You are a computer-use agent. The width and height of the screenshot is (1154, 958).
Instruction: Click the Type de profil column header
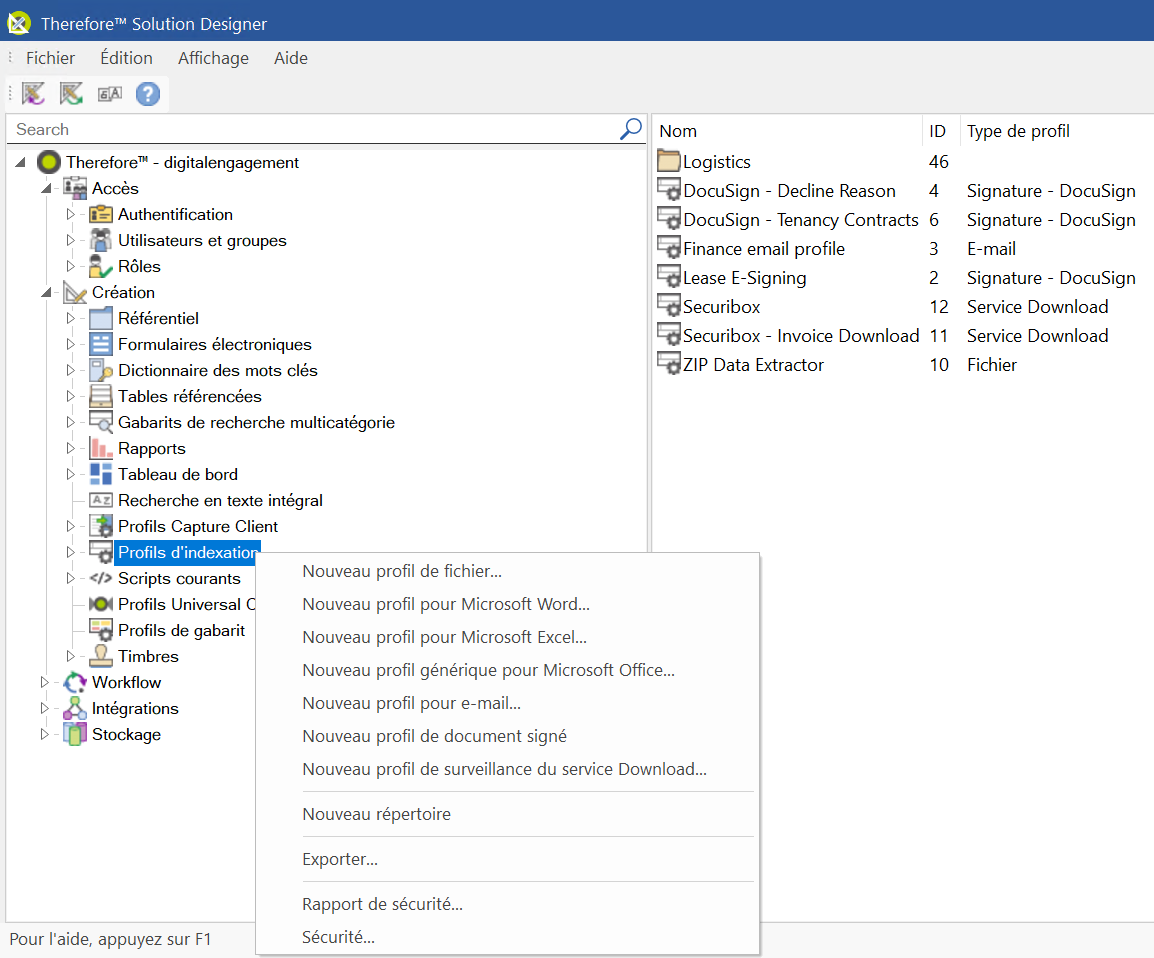[x=1057, y=131]
